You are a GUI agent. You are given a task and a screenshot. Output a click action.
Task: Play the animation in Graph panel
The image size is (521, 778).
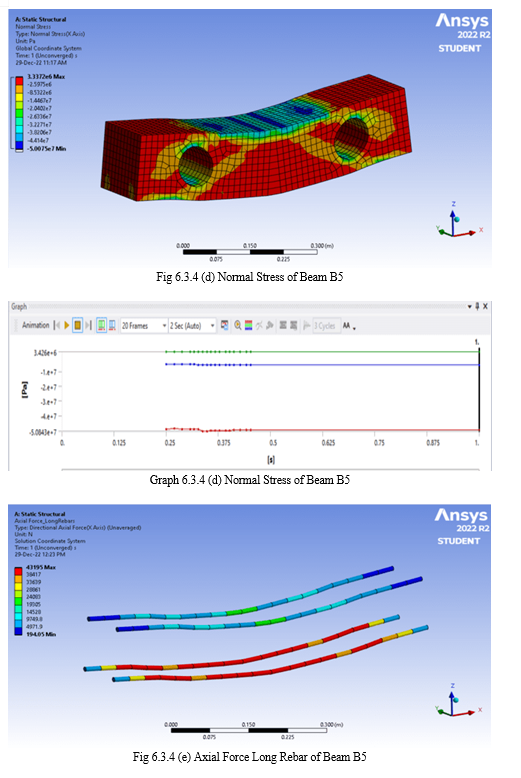pos(66,325)
